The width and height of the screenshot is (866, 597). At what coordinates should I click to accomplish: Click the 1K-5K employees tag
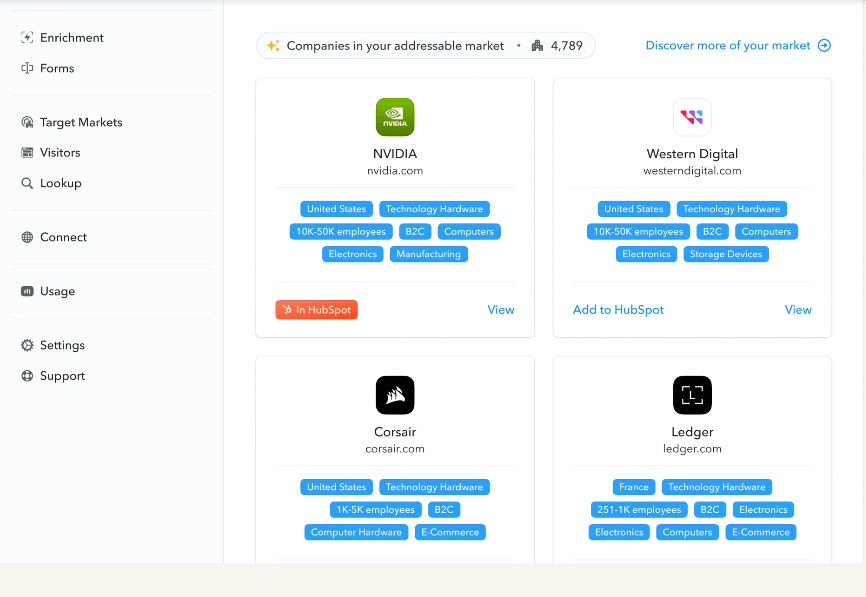coord(376,510)
